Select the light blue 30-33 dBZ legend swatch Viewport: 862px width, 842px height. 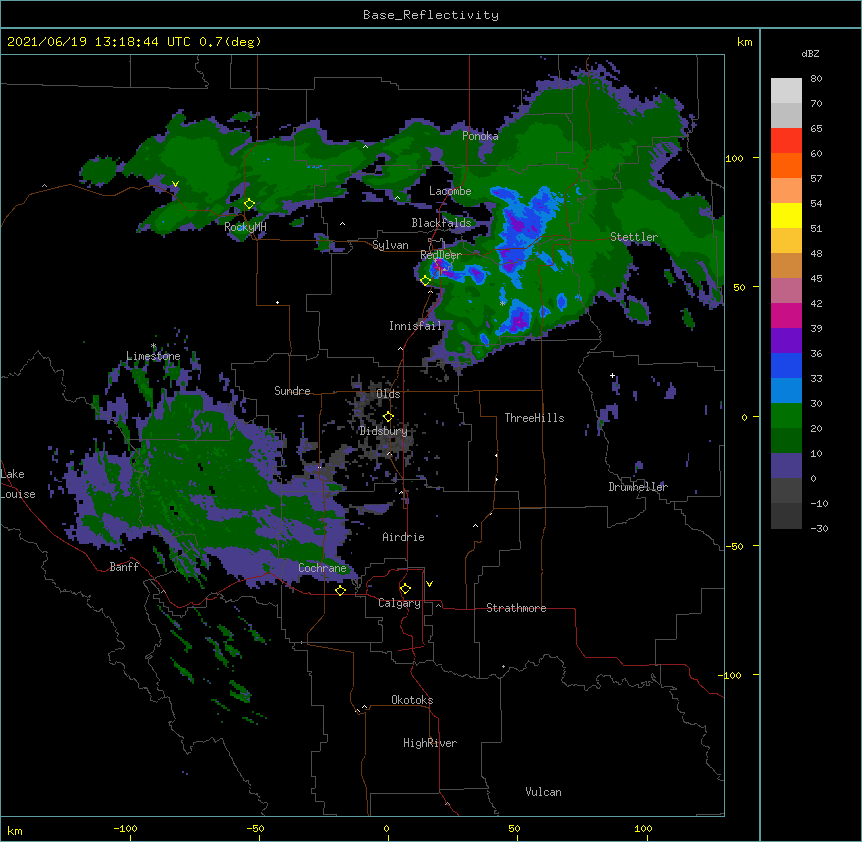pyautogui.click(x=786, y=391)
